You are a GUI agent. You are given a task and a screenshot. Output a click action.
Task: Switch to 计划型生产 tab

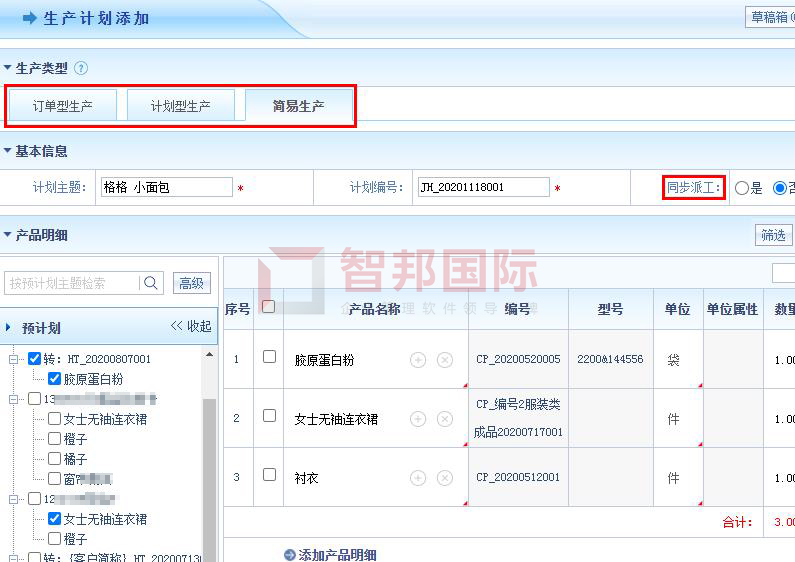180,106
